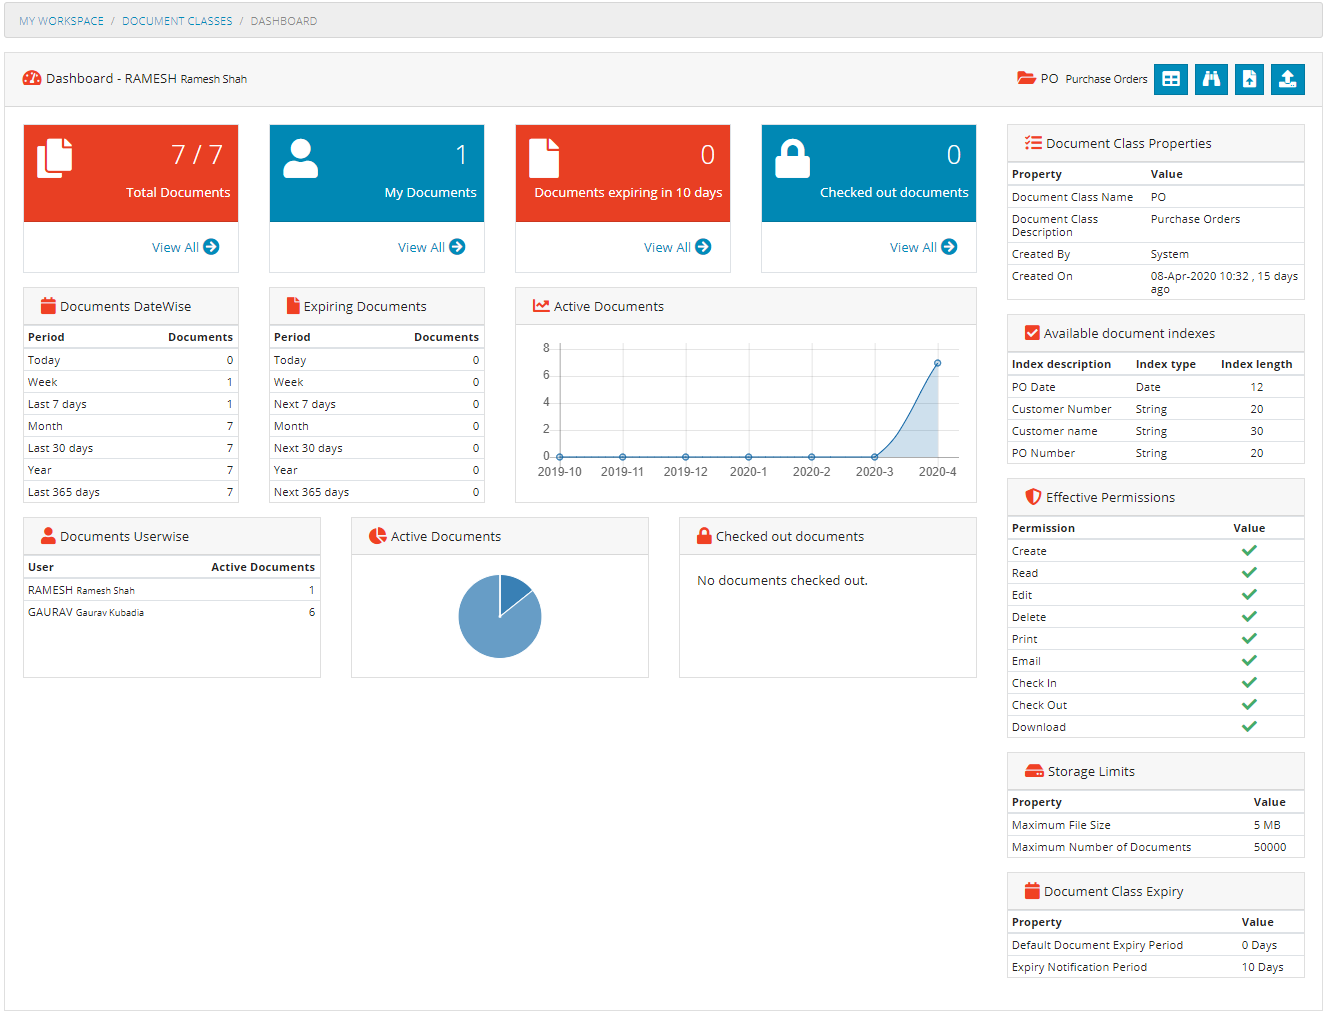Click the add new document icon
This screenshot has height=1022, width=1328.
click(1249, 79)
